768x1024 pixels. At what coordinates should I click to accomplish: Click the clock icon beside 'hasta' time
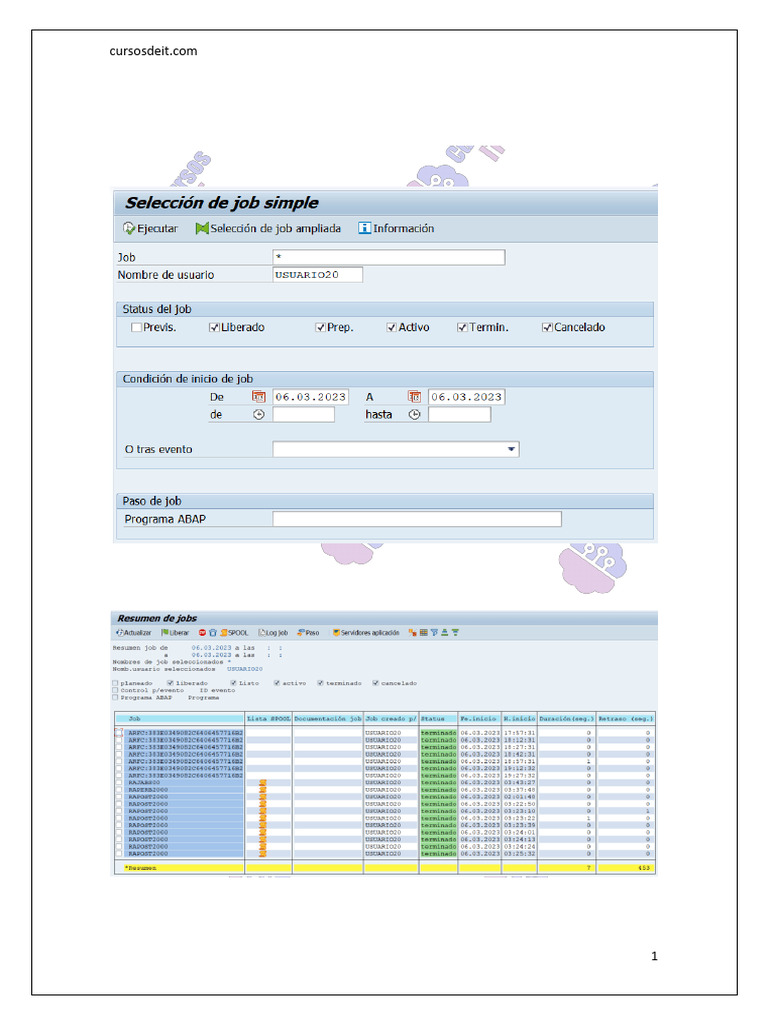414,414
